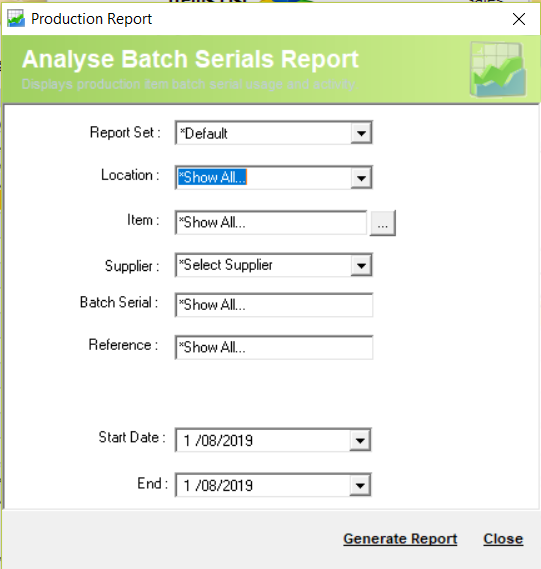Click the Close link at the bottom
Screen dimensions: 541x569
(x=503, y=539)
